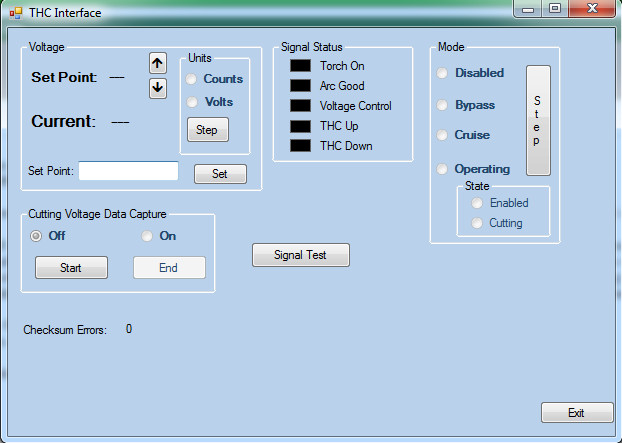The width and height of the screenshot is (622, 443).
Task: Turn data capture On radio button
Action: [147, 236]
